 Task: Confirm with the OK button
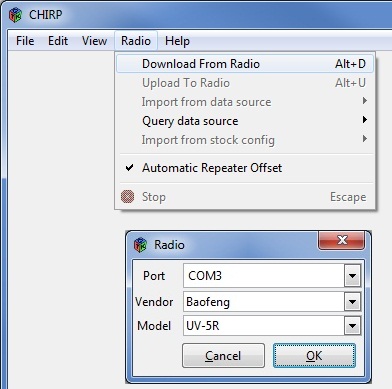tap(314, 356)
